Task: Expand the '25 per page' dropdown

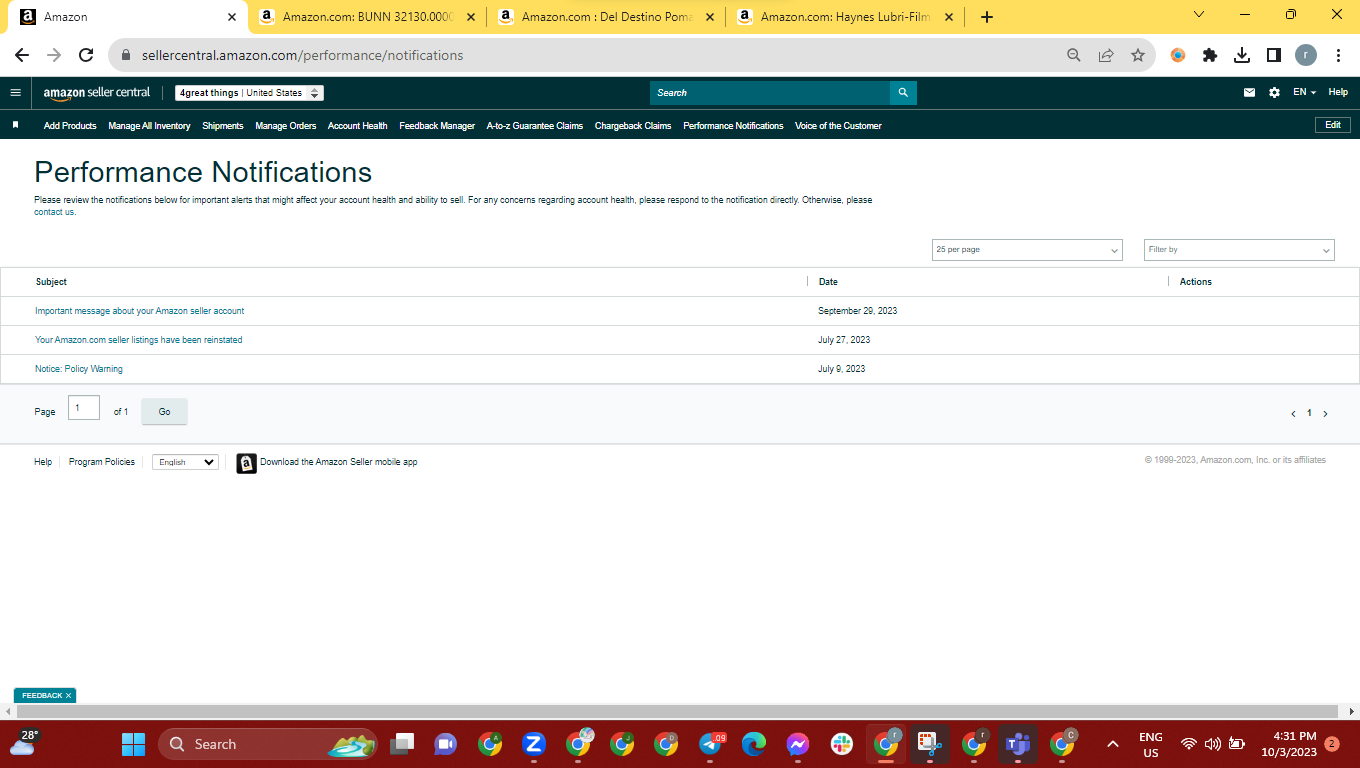Action: coord(1027,250)
